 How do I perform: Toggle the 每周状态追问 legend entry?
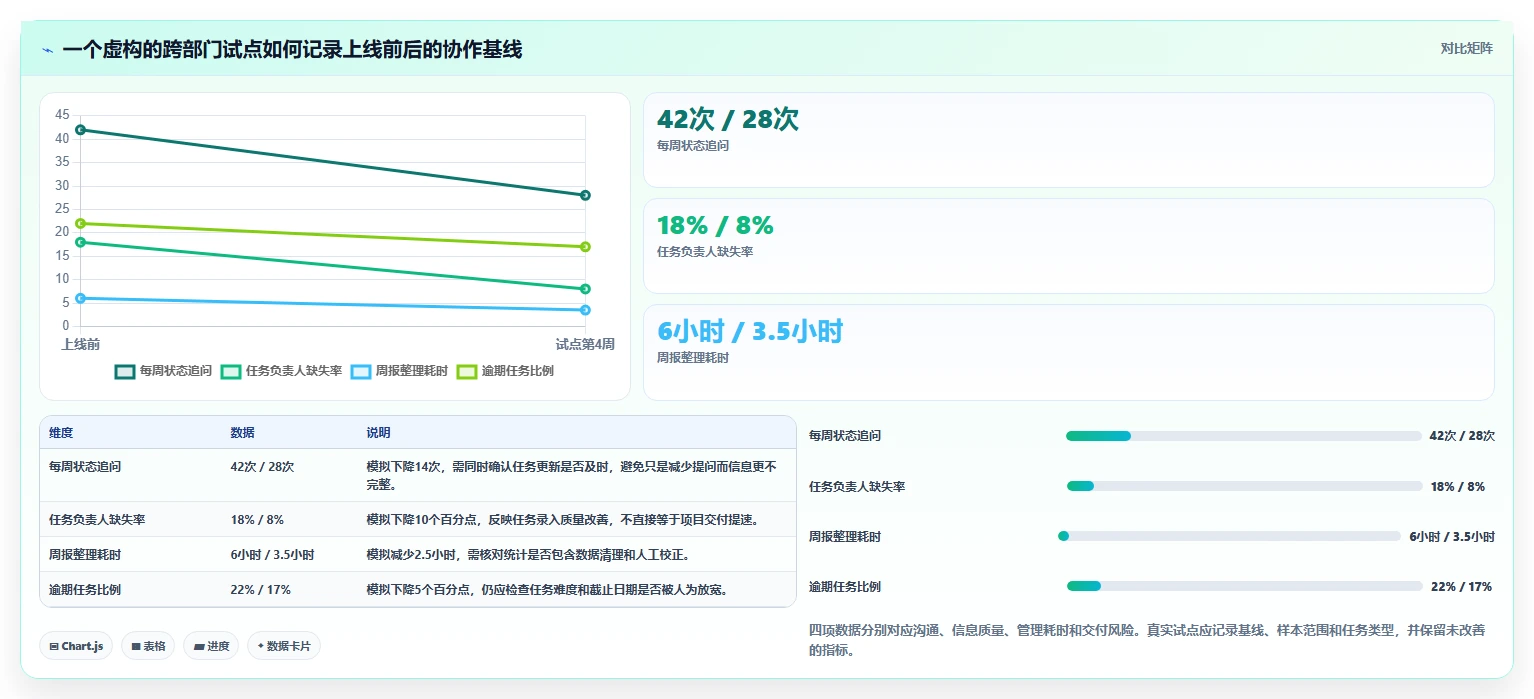click(x=164, y=371)
